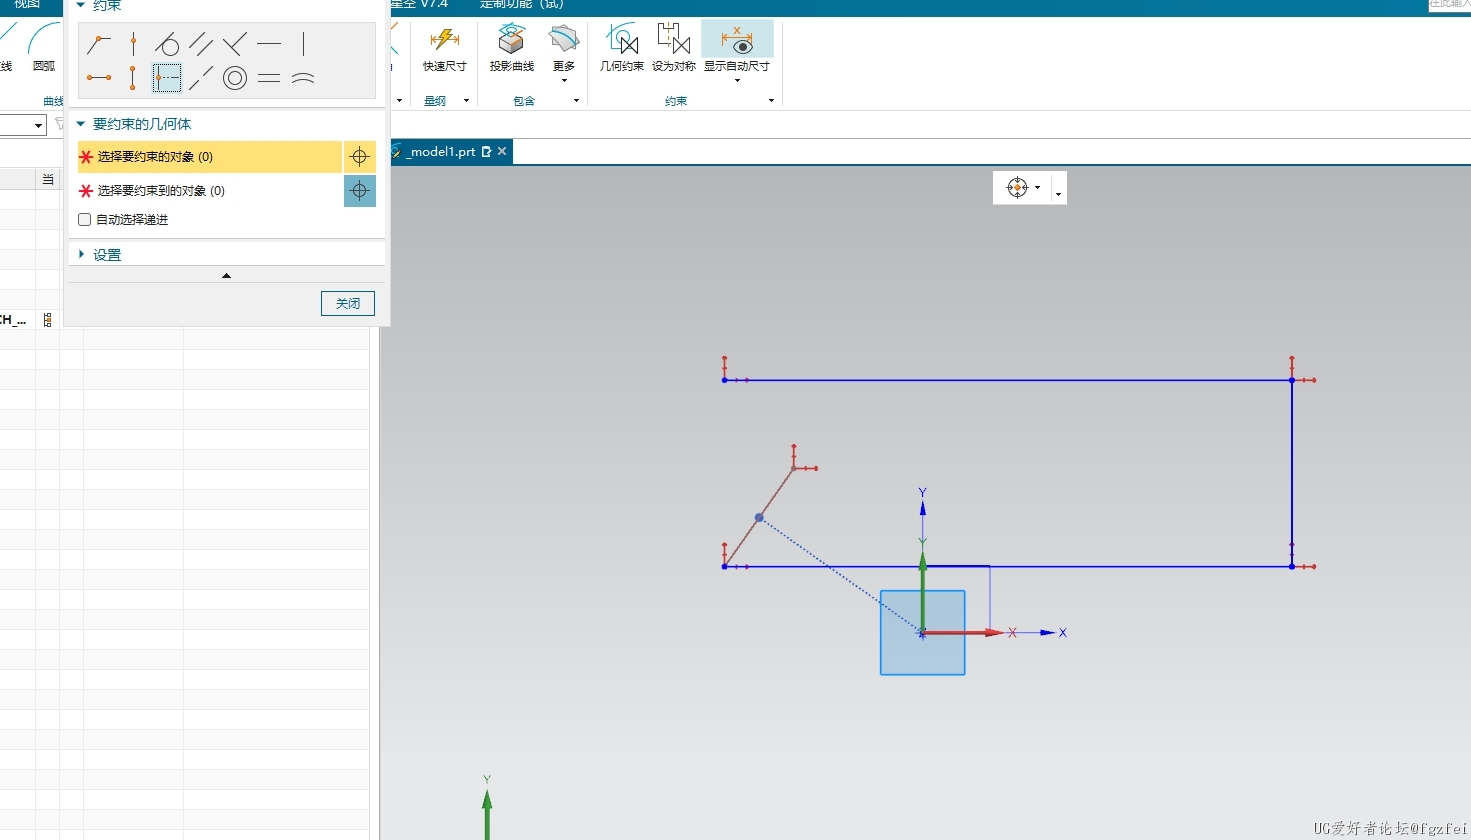
Task: Select the 选择要约束到的对象 (0) row
Action: coord(210,191)
